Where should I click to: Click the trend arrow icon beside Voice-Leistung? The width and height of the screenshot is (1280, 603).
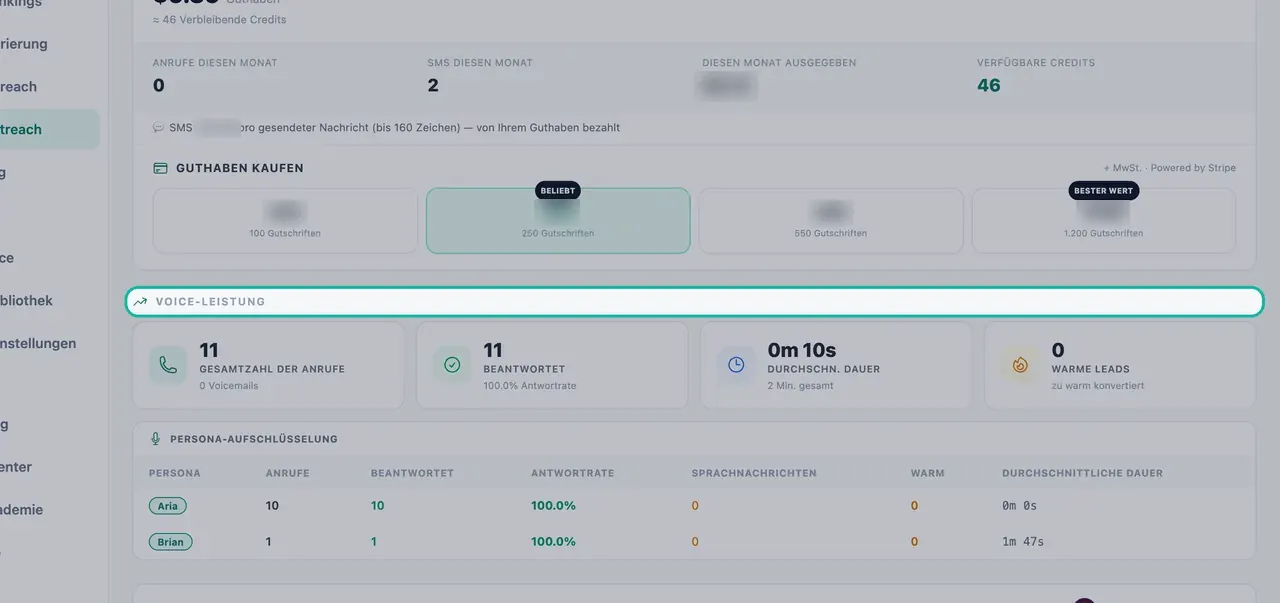pyautogui.click(x=140, y=301)
